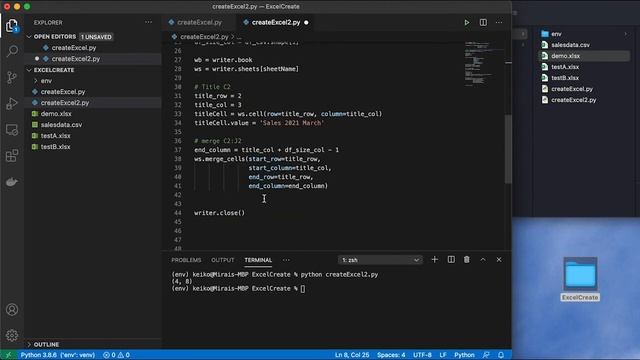Open the Explorer view in activity bar

click(x=12, y=26)
